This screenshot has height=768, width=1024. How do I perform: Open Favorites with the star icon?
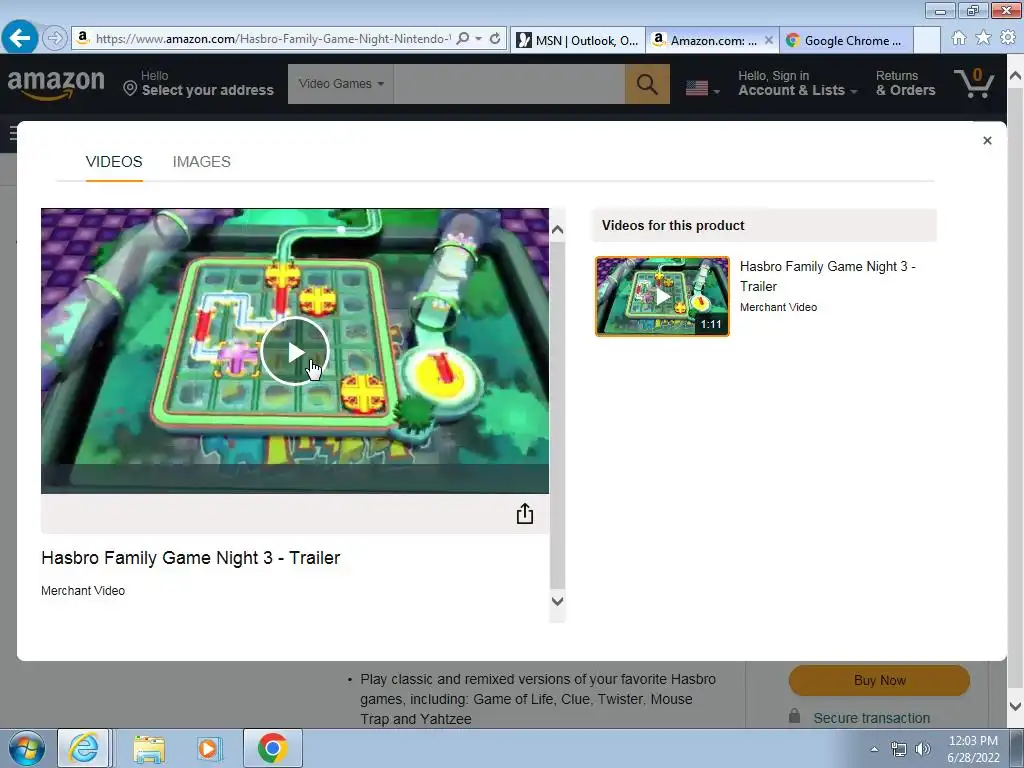click(983, 38)
